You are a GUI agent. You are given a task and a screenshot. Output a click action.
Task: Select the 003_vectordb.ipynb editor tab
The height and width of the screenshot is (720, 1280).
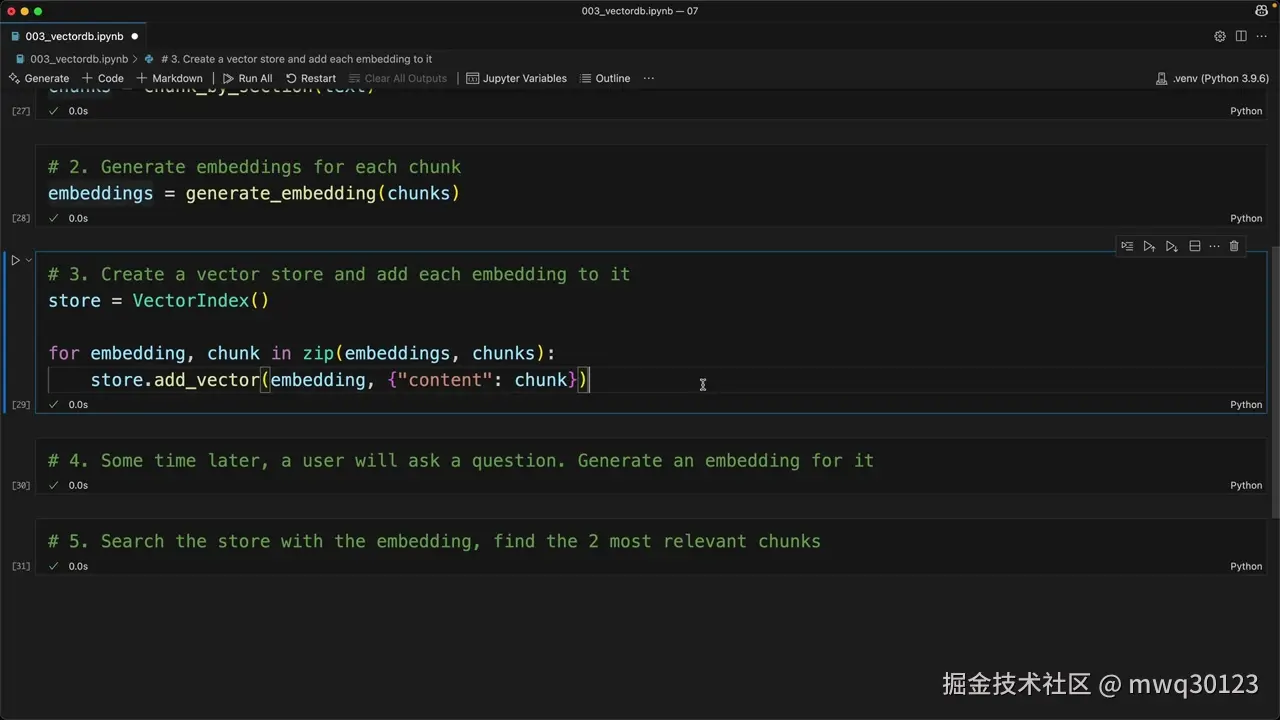click(x=74, y=36)
